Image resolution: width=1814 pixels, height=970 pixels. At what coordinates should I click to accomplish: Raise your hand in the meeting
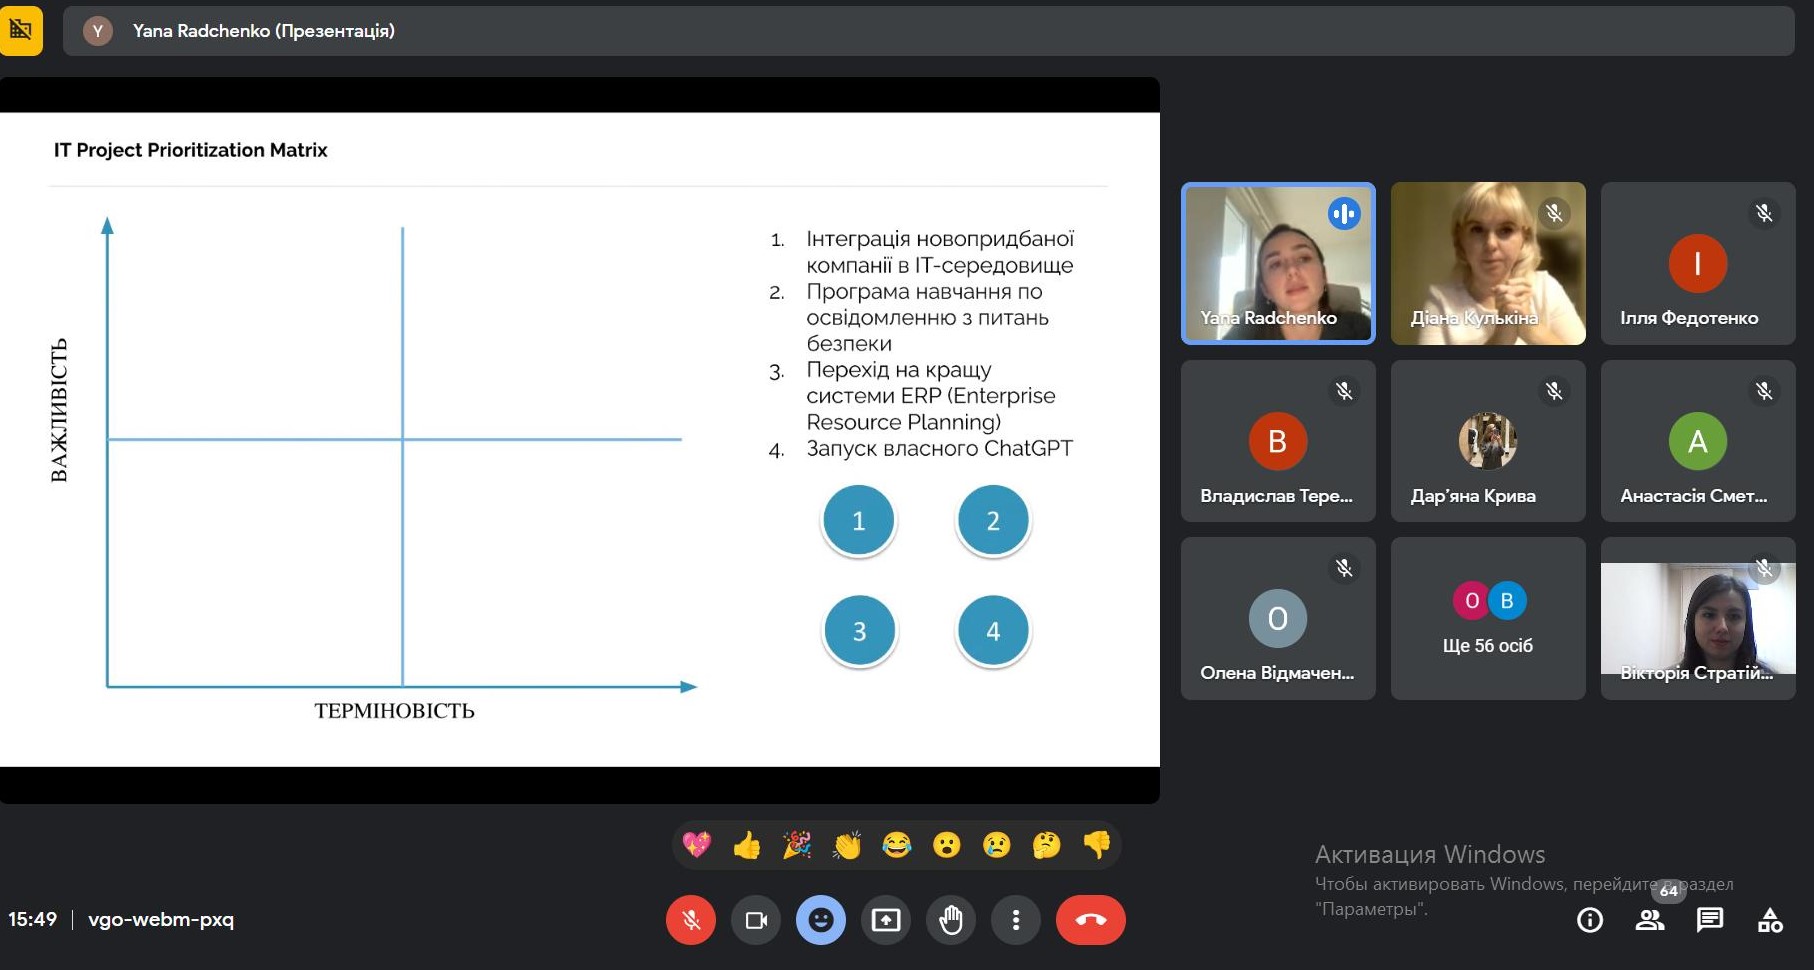[951, 920]
